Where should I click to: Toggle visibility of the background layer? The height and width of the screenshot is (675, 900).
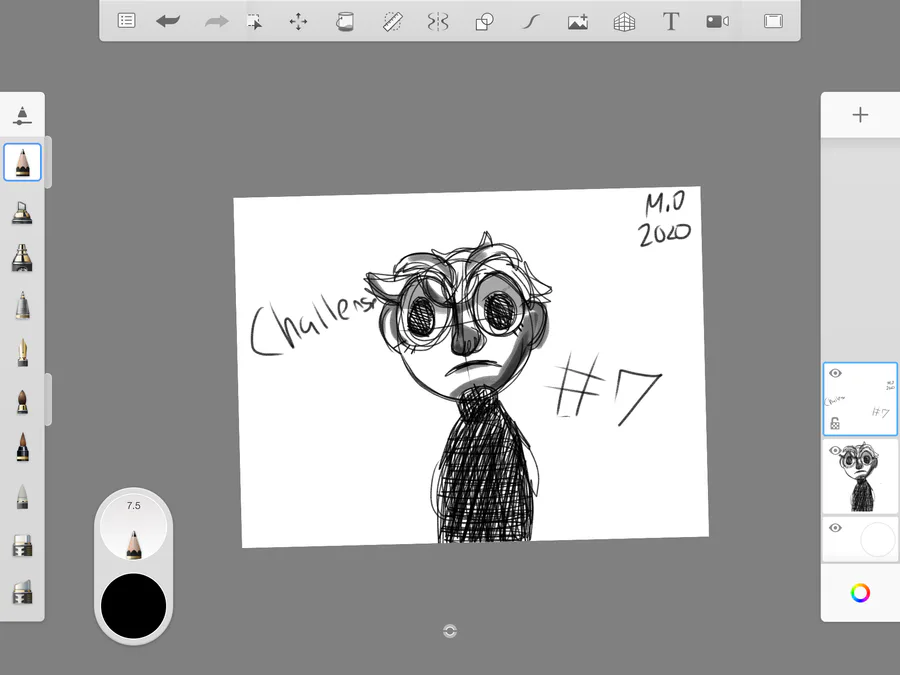coord(835,527)
